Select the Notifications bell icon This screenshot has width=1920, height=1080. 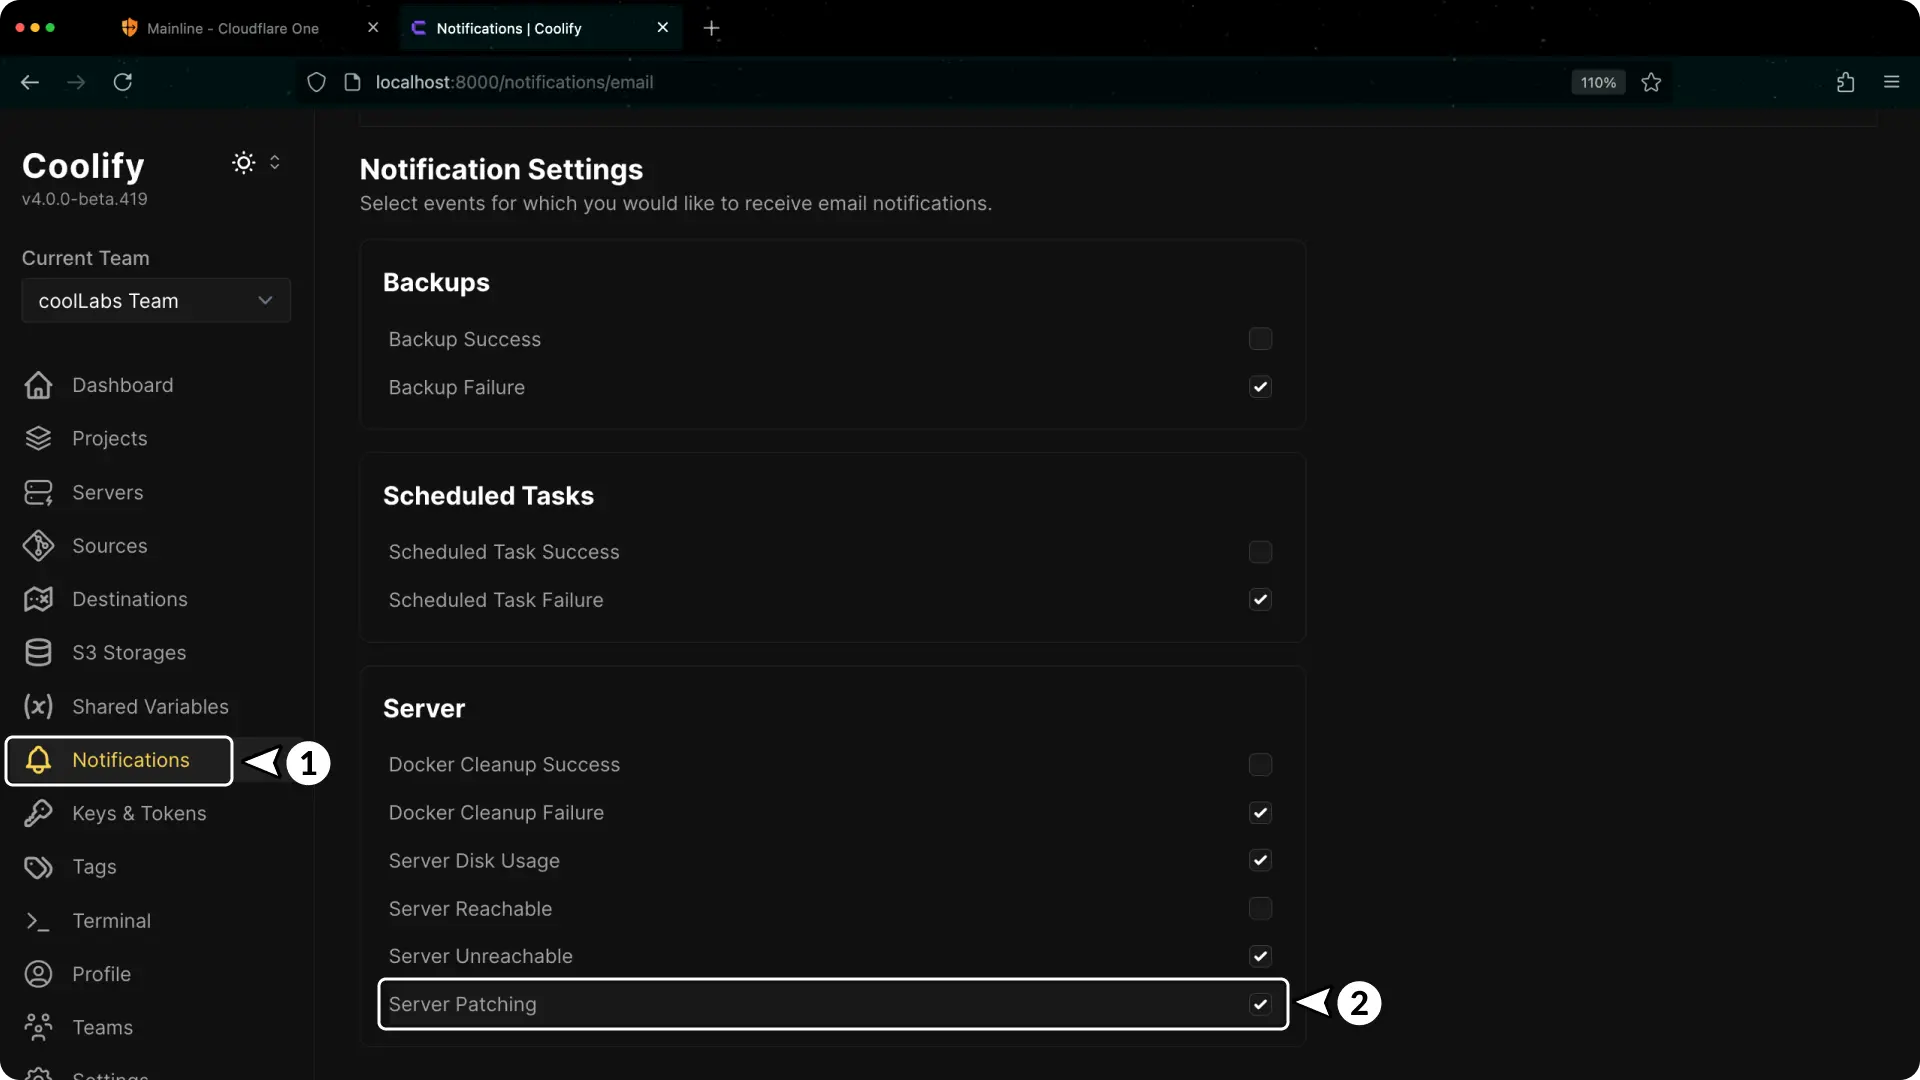click(x=37, y=760)
